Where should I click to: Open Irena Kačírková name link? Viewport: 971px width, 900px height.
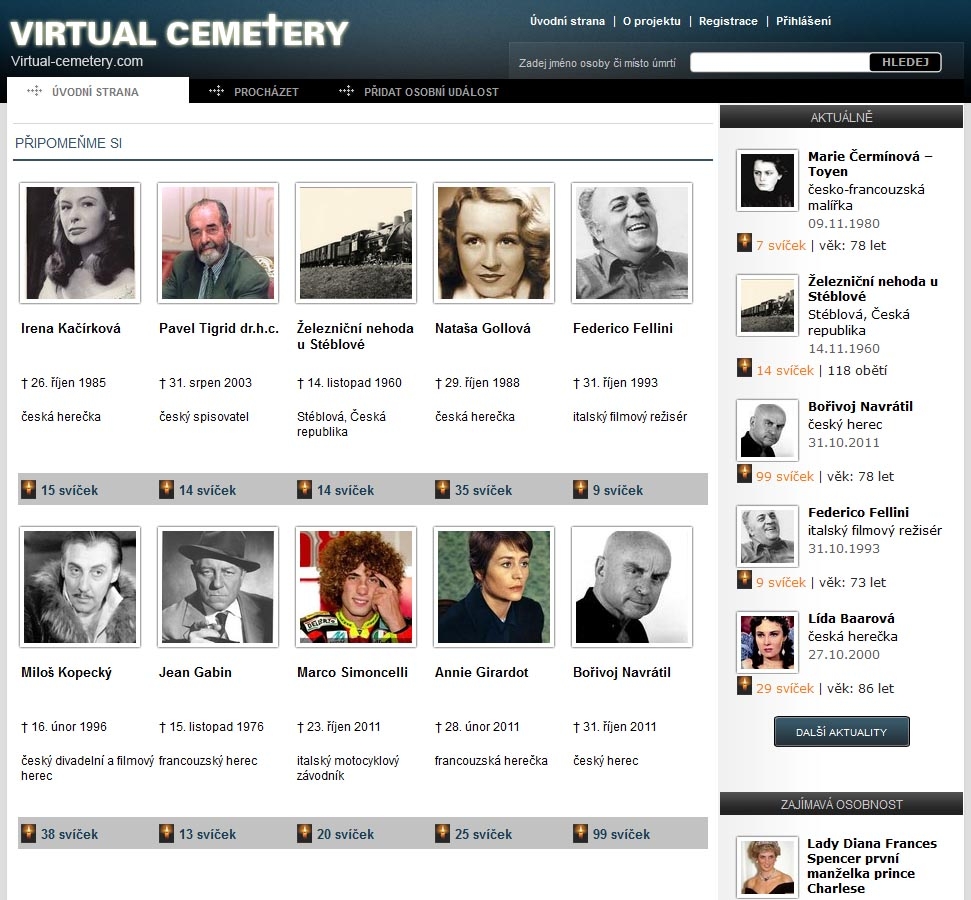[71, 328]
